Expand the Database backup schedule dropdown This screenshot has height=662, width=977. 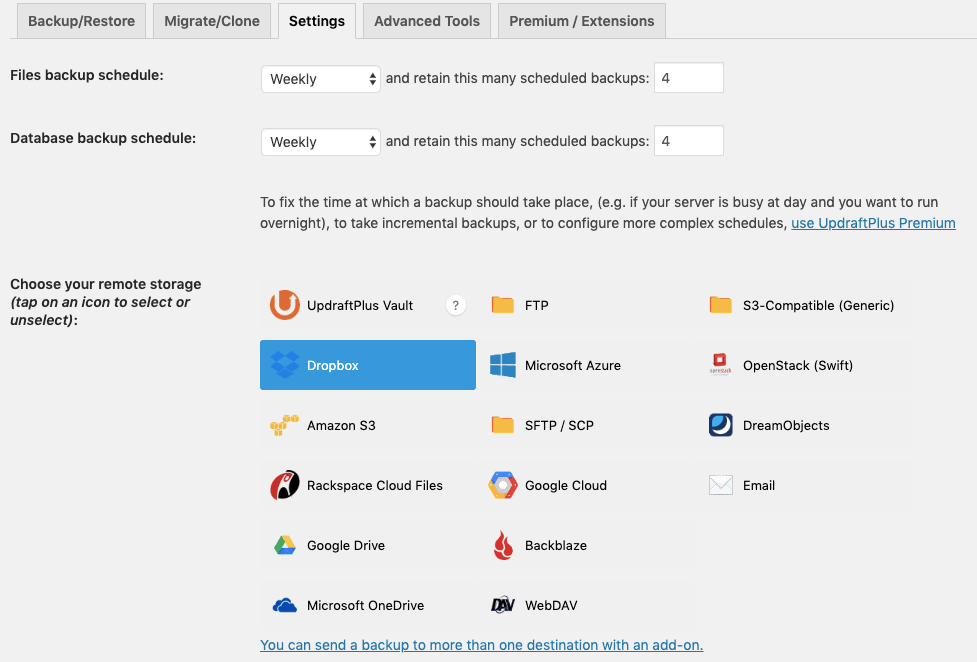[320, 142]
